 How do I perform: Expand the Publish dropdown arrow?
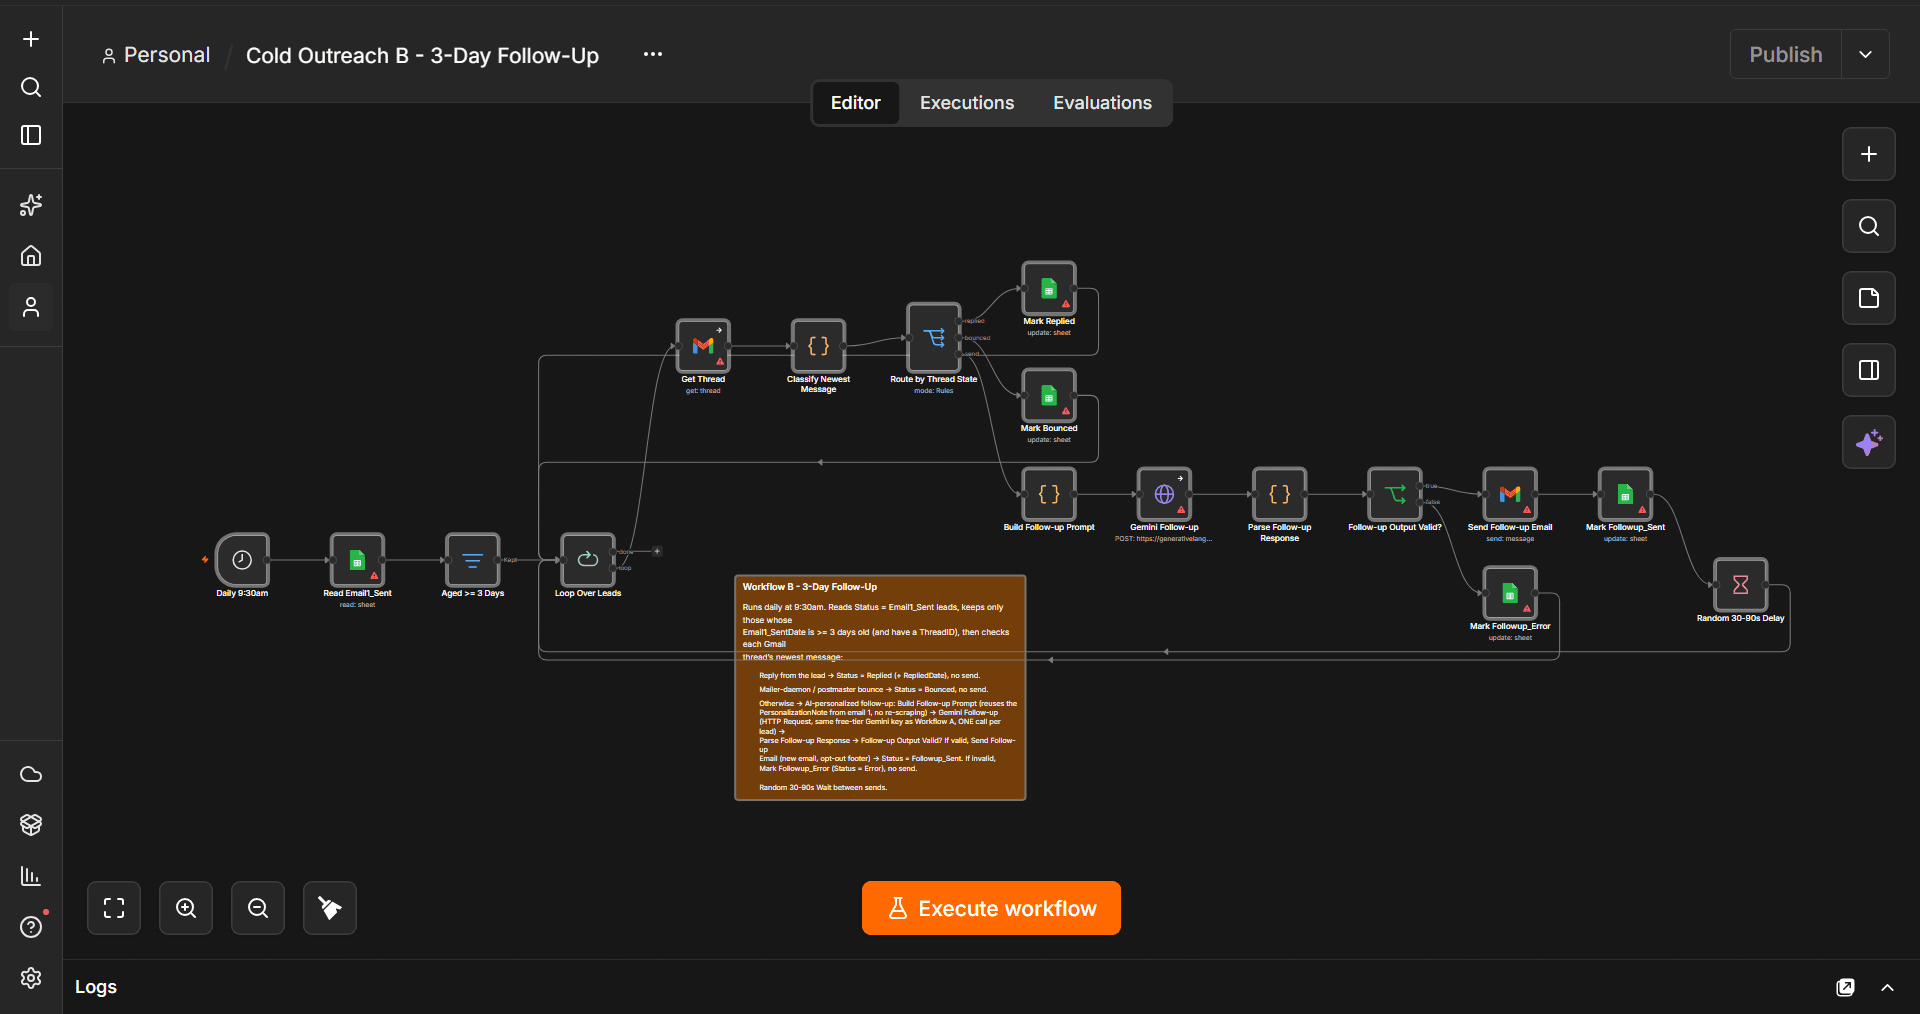(1865, 54)
